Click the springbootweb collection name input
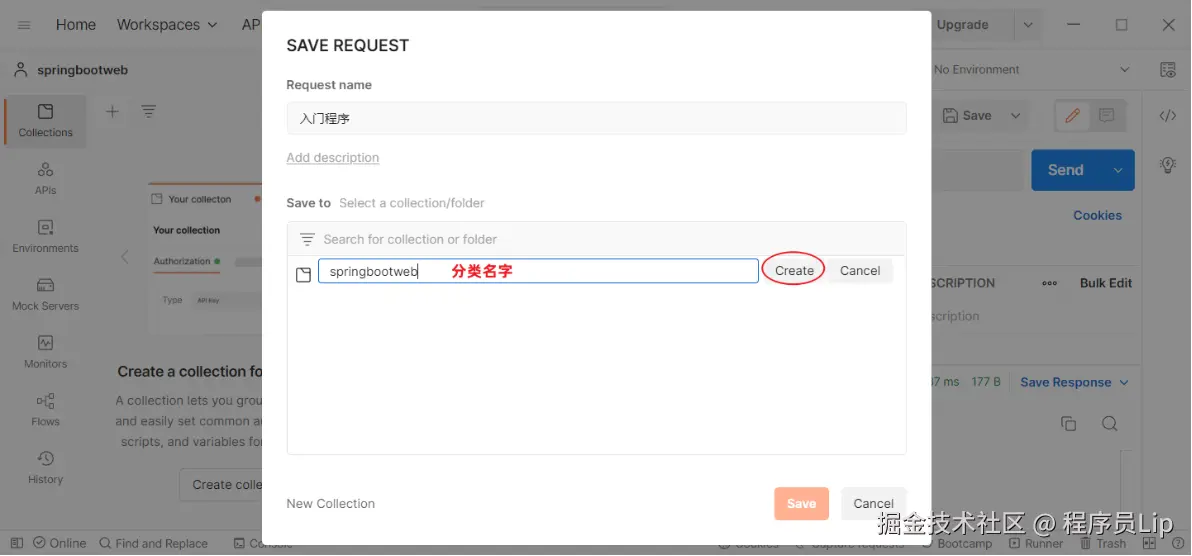The image size is (1192, 556). click(x=538, y=271)
